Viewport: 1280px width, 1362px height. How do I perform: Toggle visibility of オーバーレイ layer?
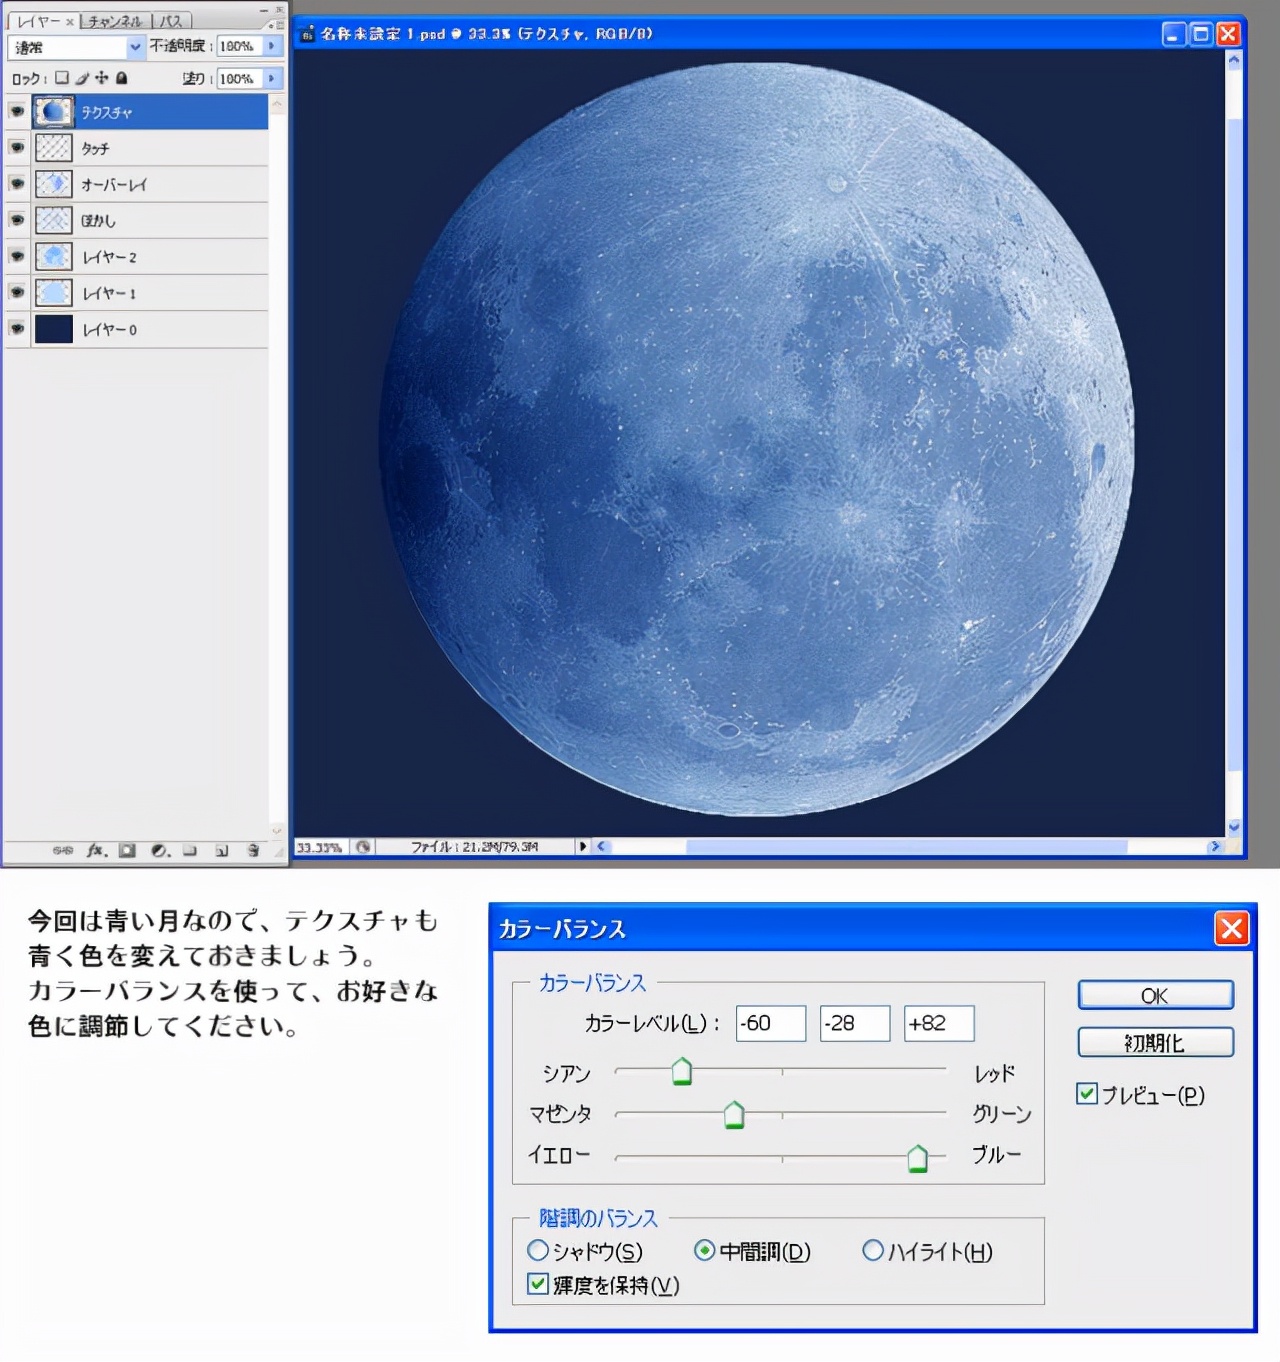[17, 183]
